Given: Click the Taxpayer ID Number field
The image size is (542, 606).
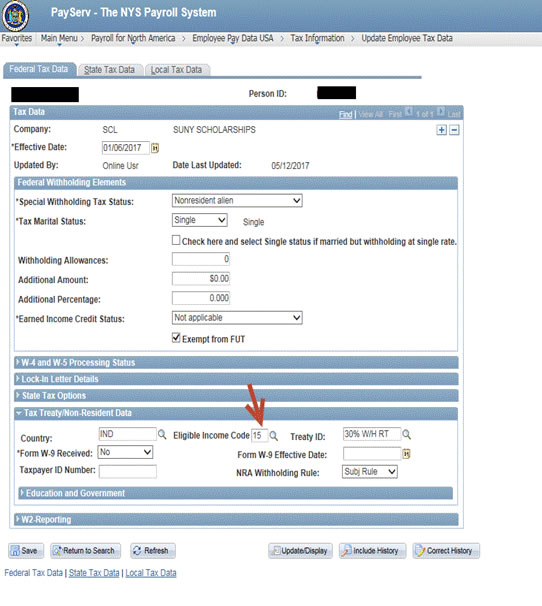Looking at the screenshot, I should (128, 472).
